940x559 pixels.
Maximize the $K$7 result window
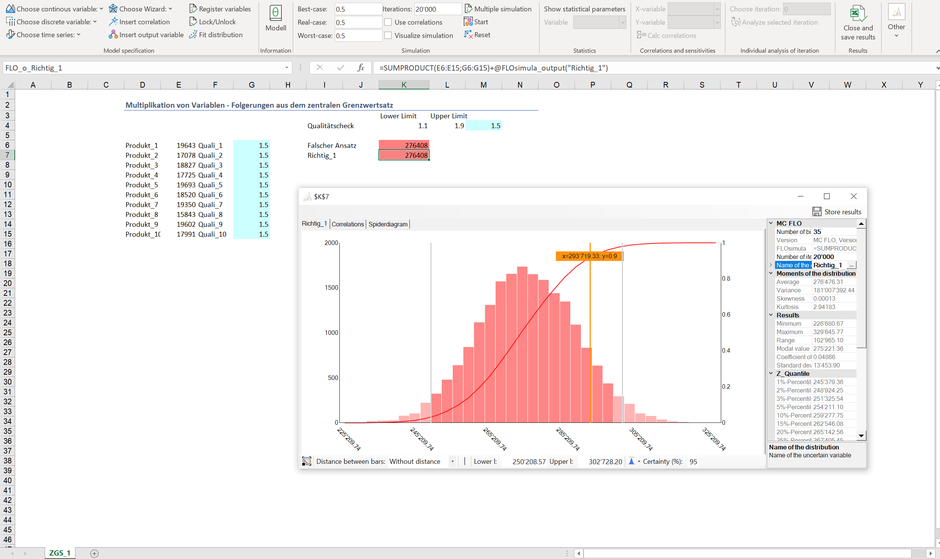tap(827, 196)
